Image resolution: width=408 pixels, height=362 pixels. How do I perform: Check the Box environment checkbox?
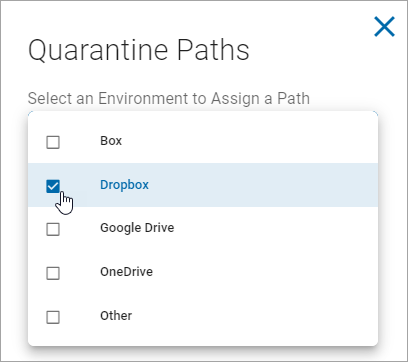pyautogui.click(x=53, y=142)
